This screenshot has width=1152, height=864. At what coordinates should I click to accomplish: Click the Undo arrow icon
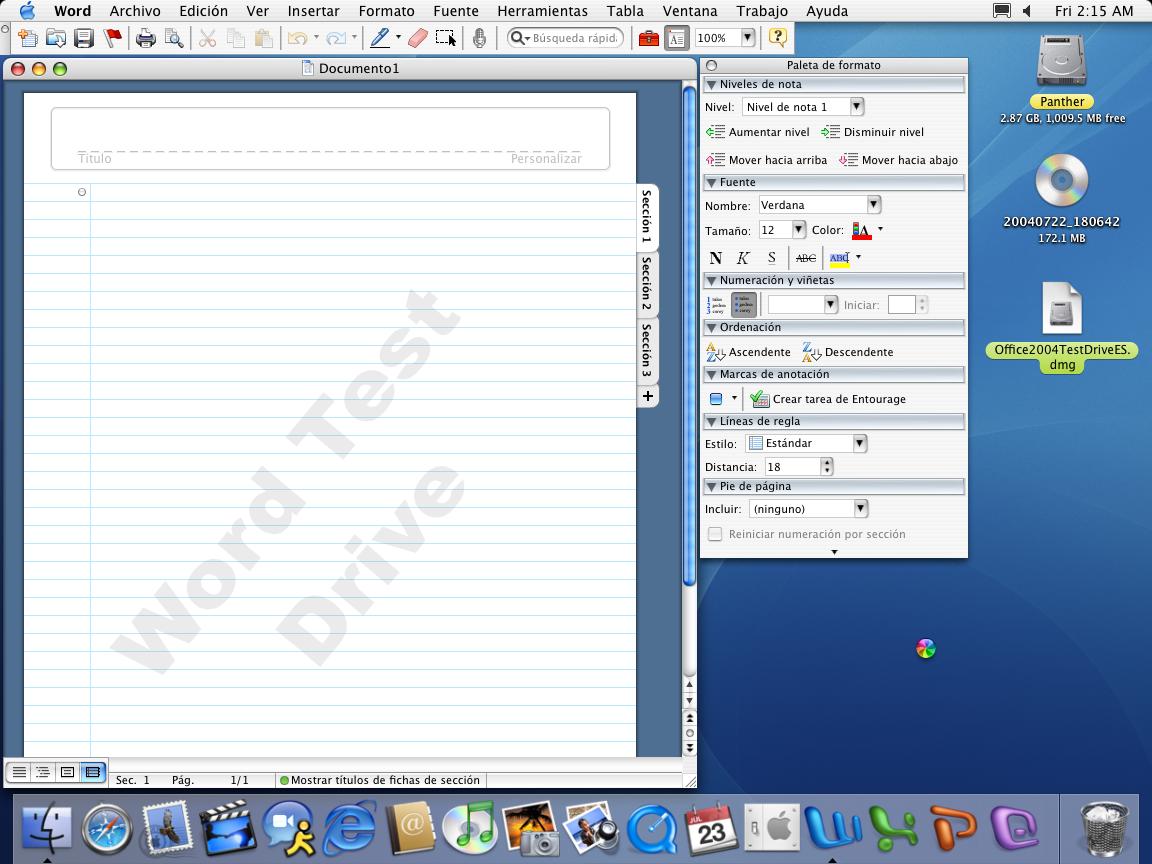tap(298, 37)
